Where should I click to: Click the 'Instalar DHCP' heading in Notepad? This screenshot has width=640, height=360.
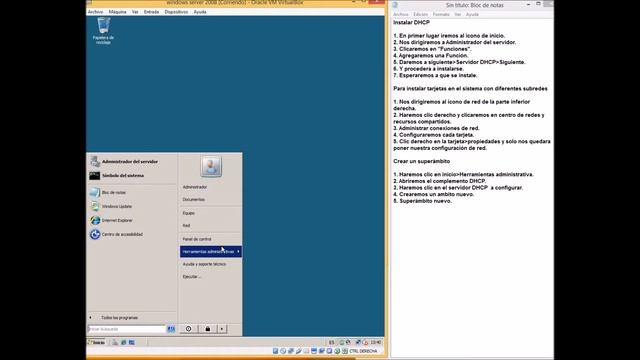(x=411, y=22)
